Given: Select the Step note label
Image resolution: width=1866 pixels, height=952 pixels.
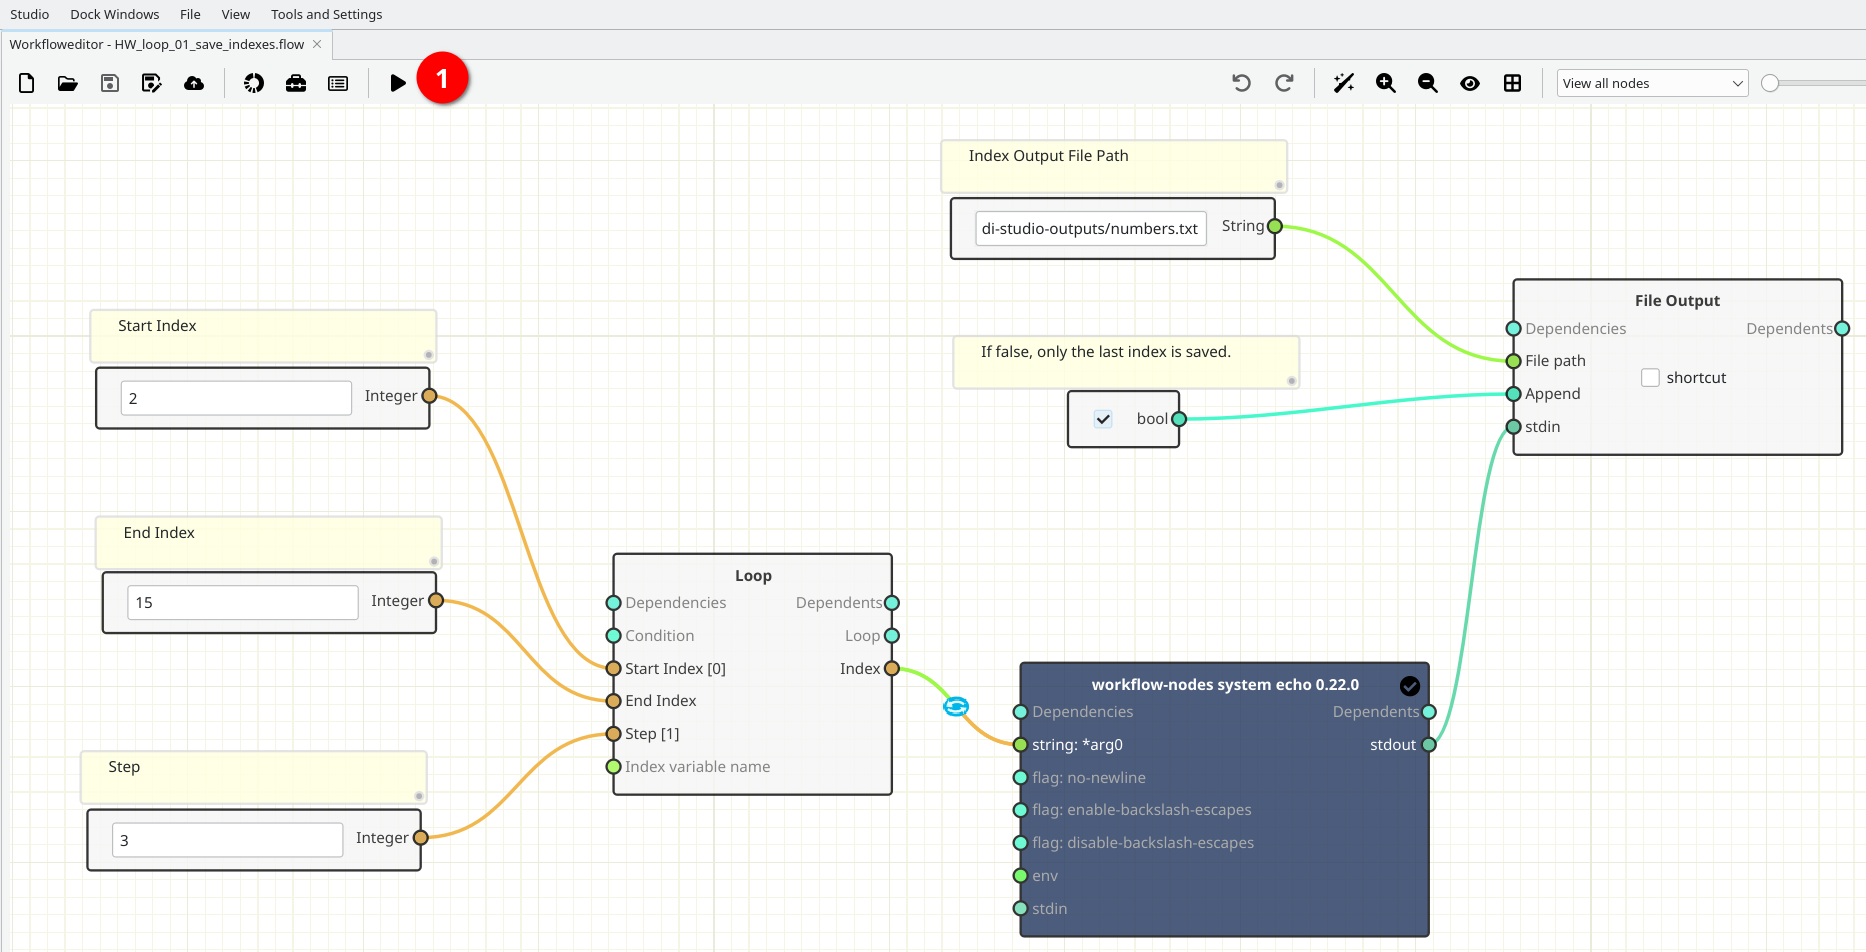Looking at the screenshot, I should 124,767.
